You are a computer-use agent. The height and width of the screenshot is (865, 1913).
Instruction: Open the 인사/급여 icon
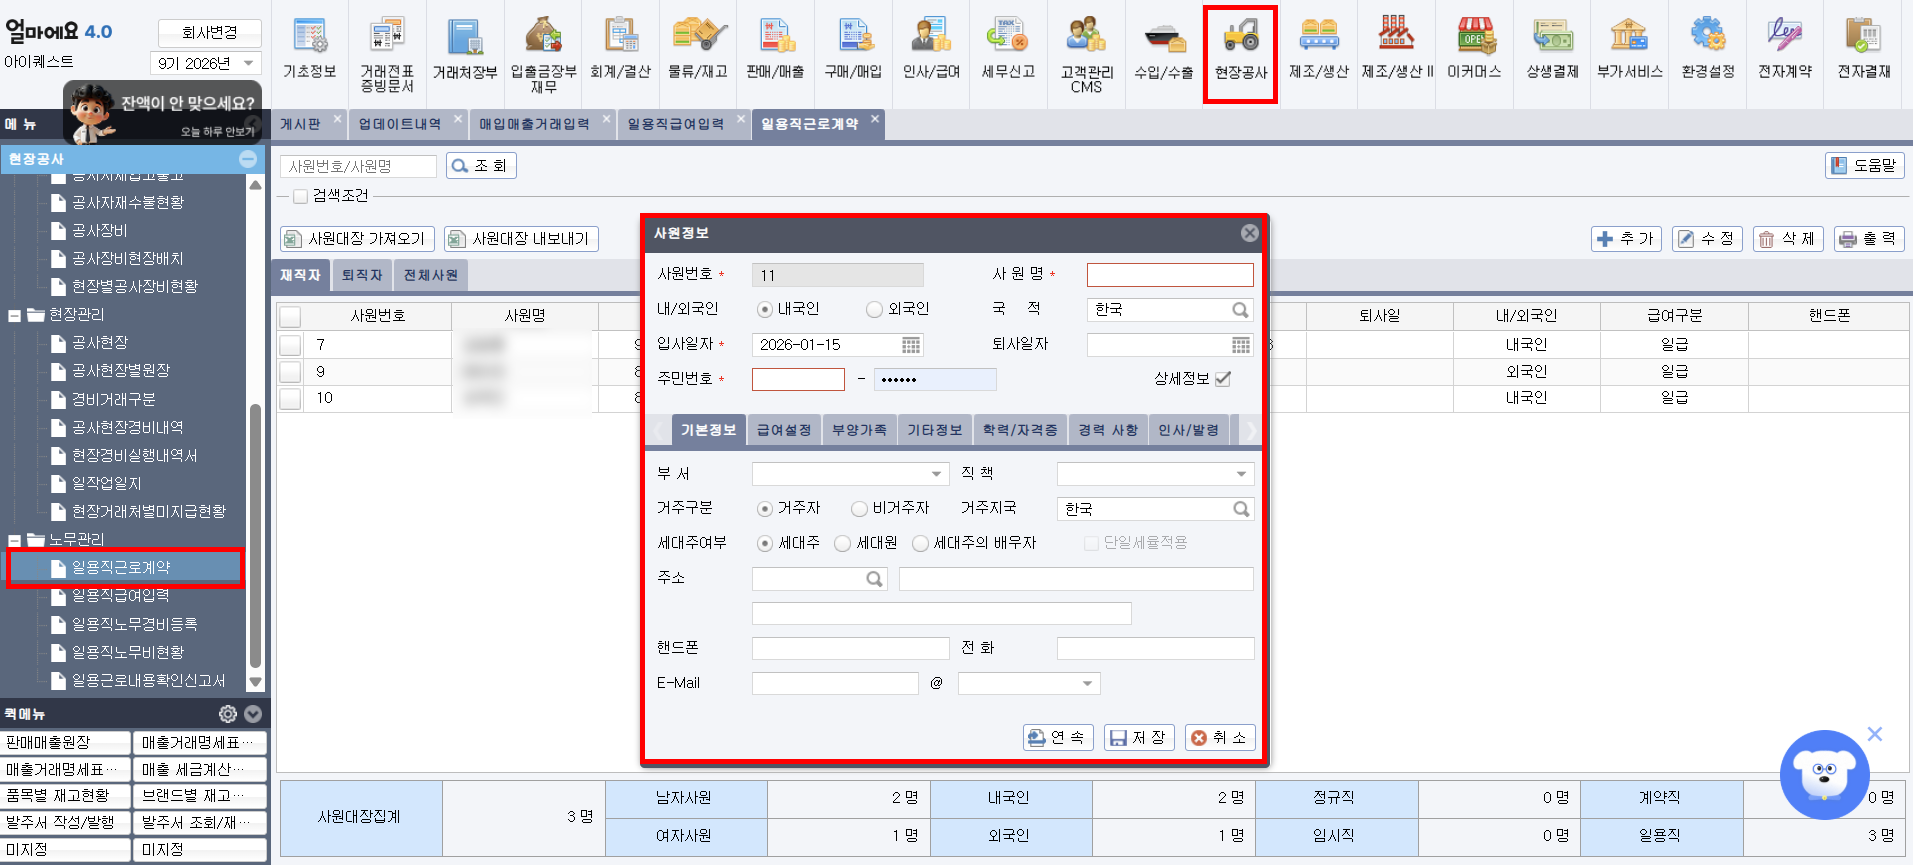[931, 48]
